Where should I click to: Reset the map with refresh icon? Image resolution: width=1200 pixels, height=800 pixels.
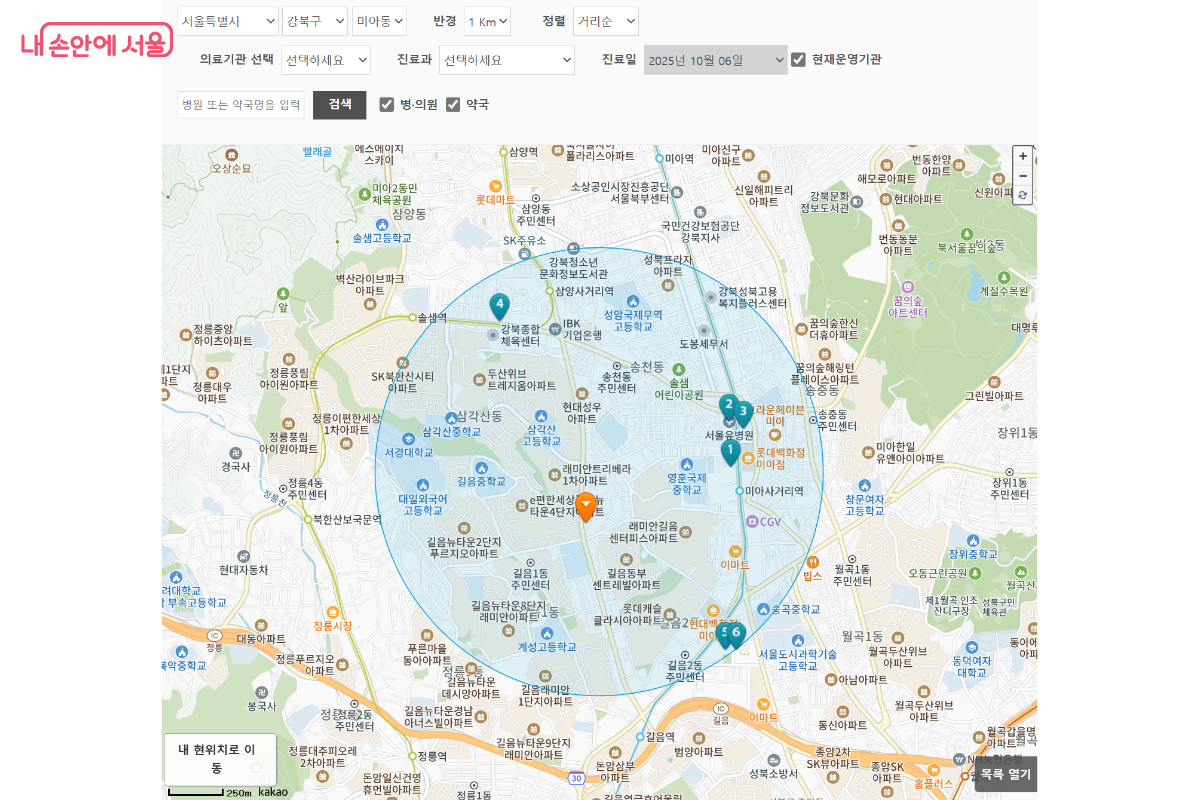pyautogui.click(x=1022, y=194)
